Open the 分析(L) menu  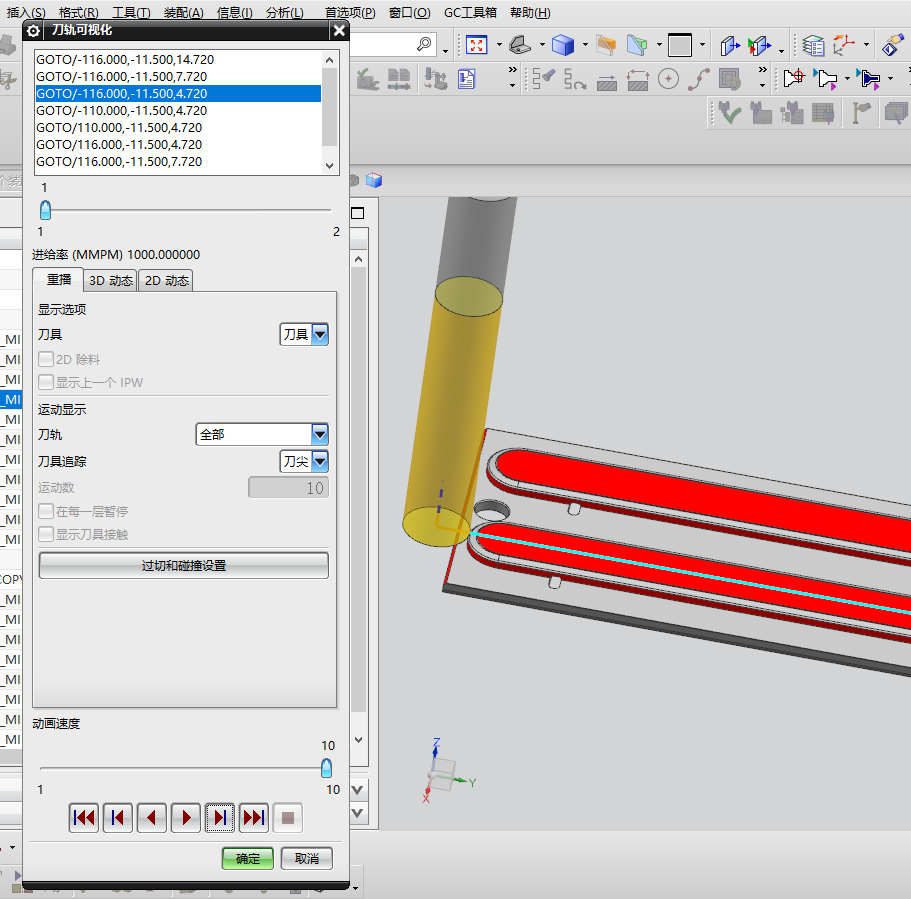(285, 12)
